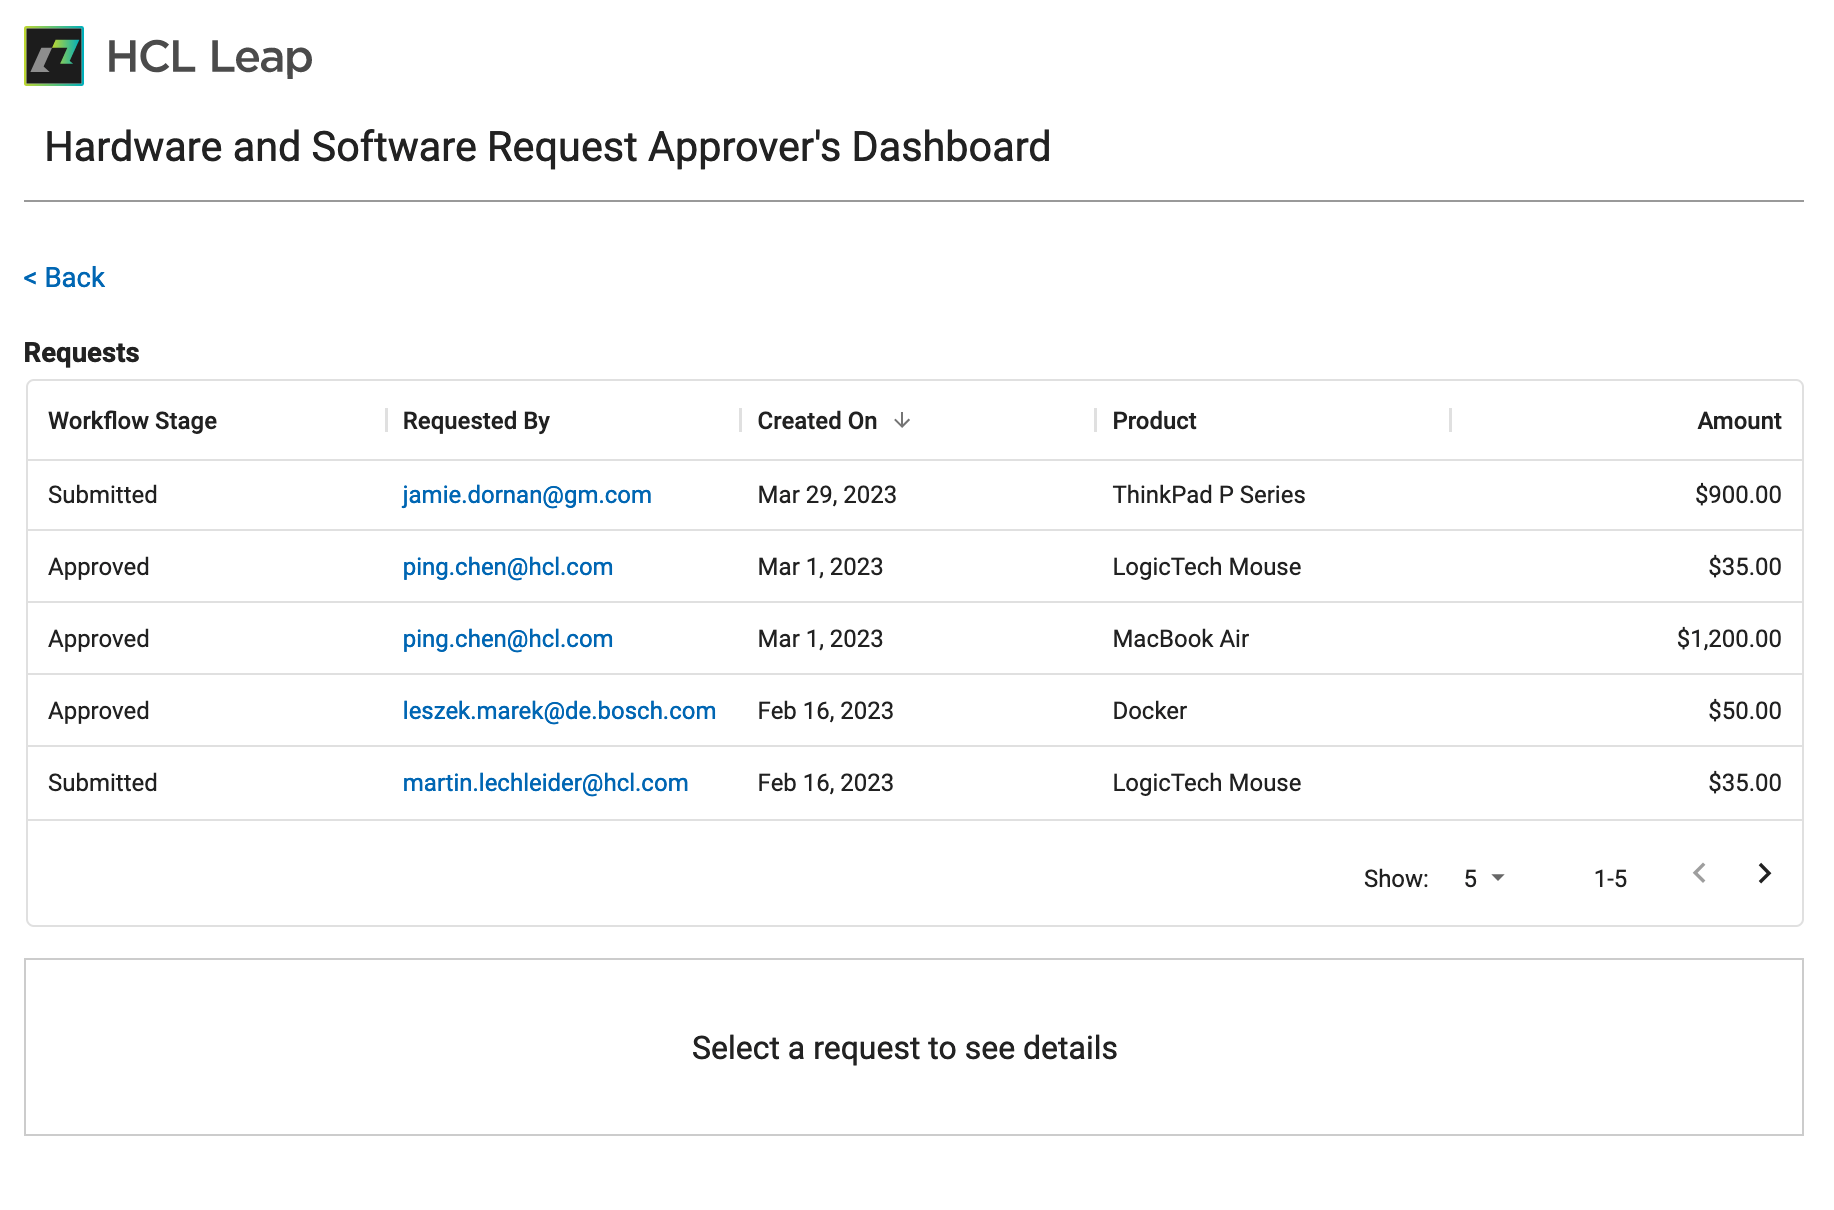Click the Back link
Viewport: 1834px width, 1210px height.
(x=64, y=277)
